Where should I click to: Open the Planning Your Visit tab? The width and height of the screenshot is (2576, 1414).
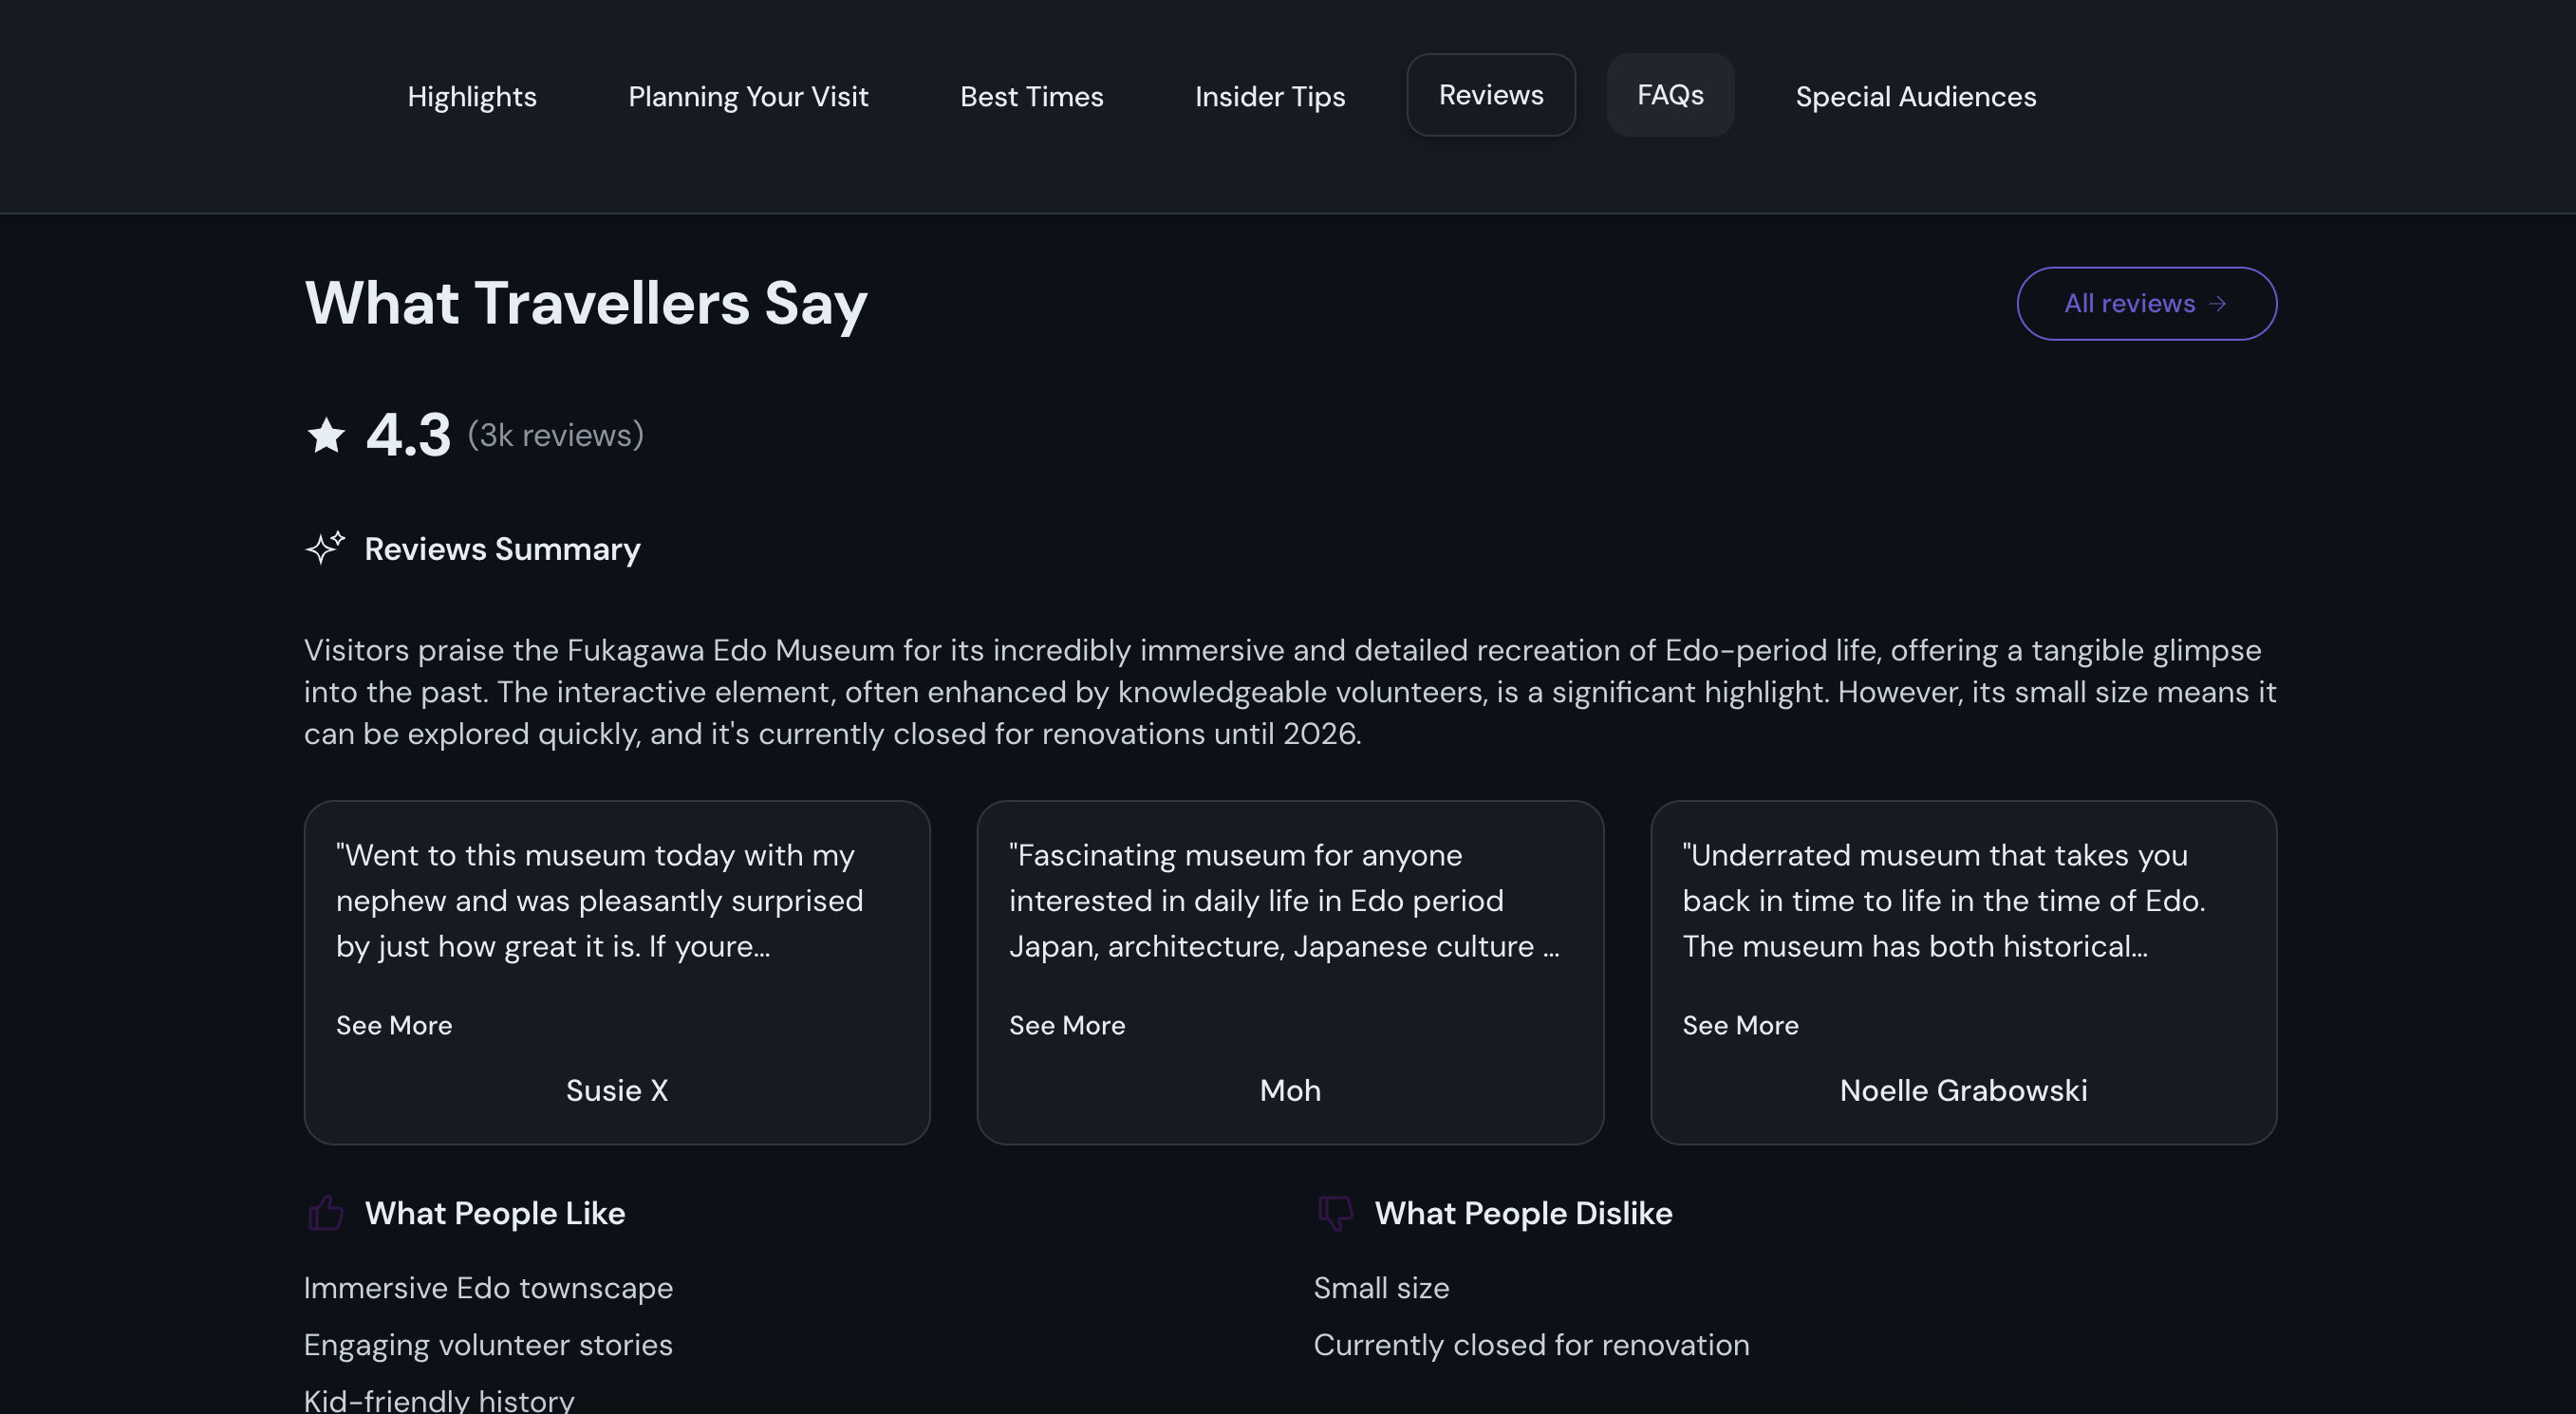tap(748, 96)
